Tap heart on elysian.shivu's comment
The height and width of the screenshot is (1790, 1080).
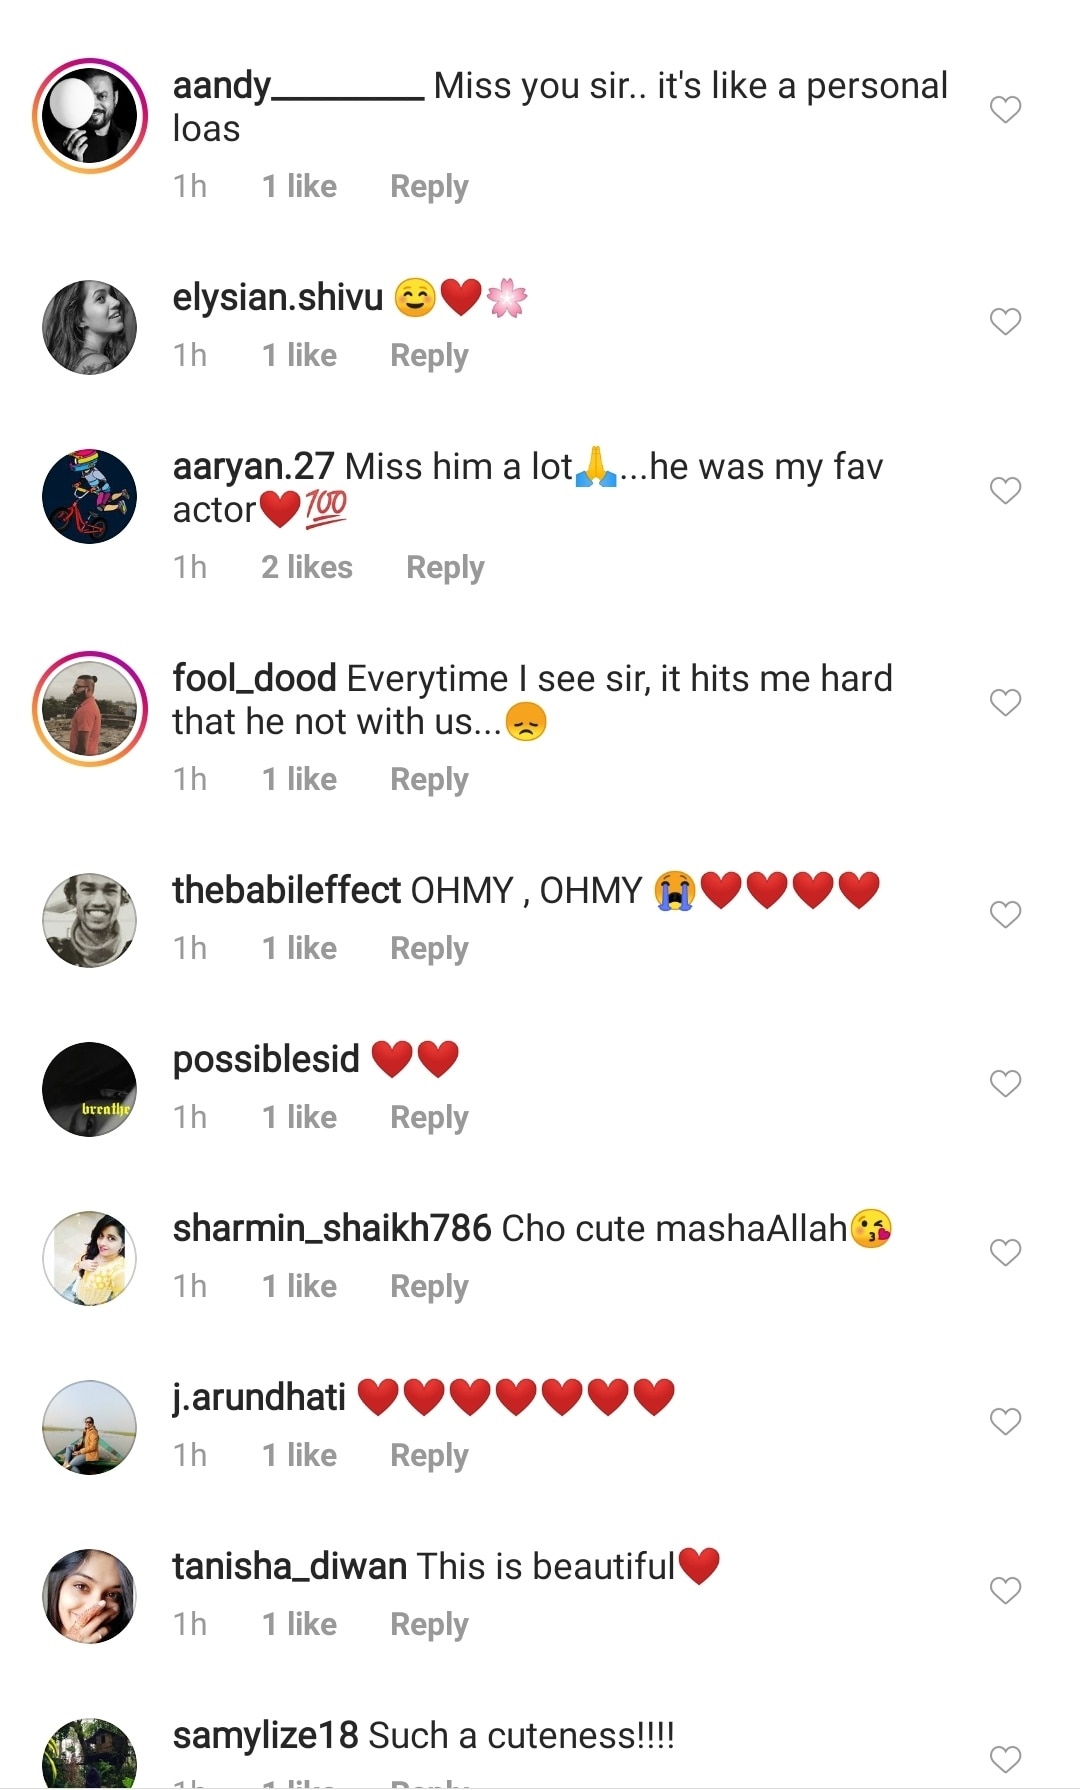coord(1005,321)
